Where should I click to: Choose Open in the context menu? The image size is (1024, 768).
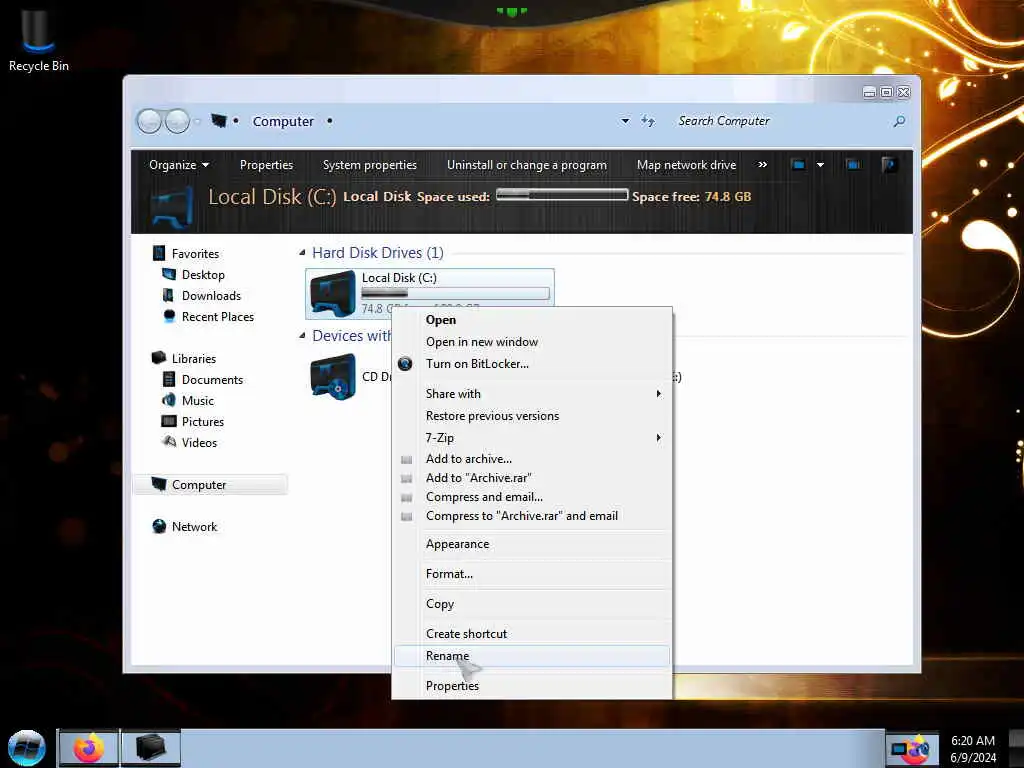[x=532, y=320]
